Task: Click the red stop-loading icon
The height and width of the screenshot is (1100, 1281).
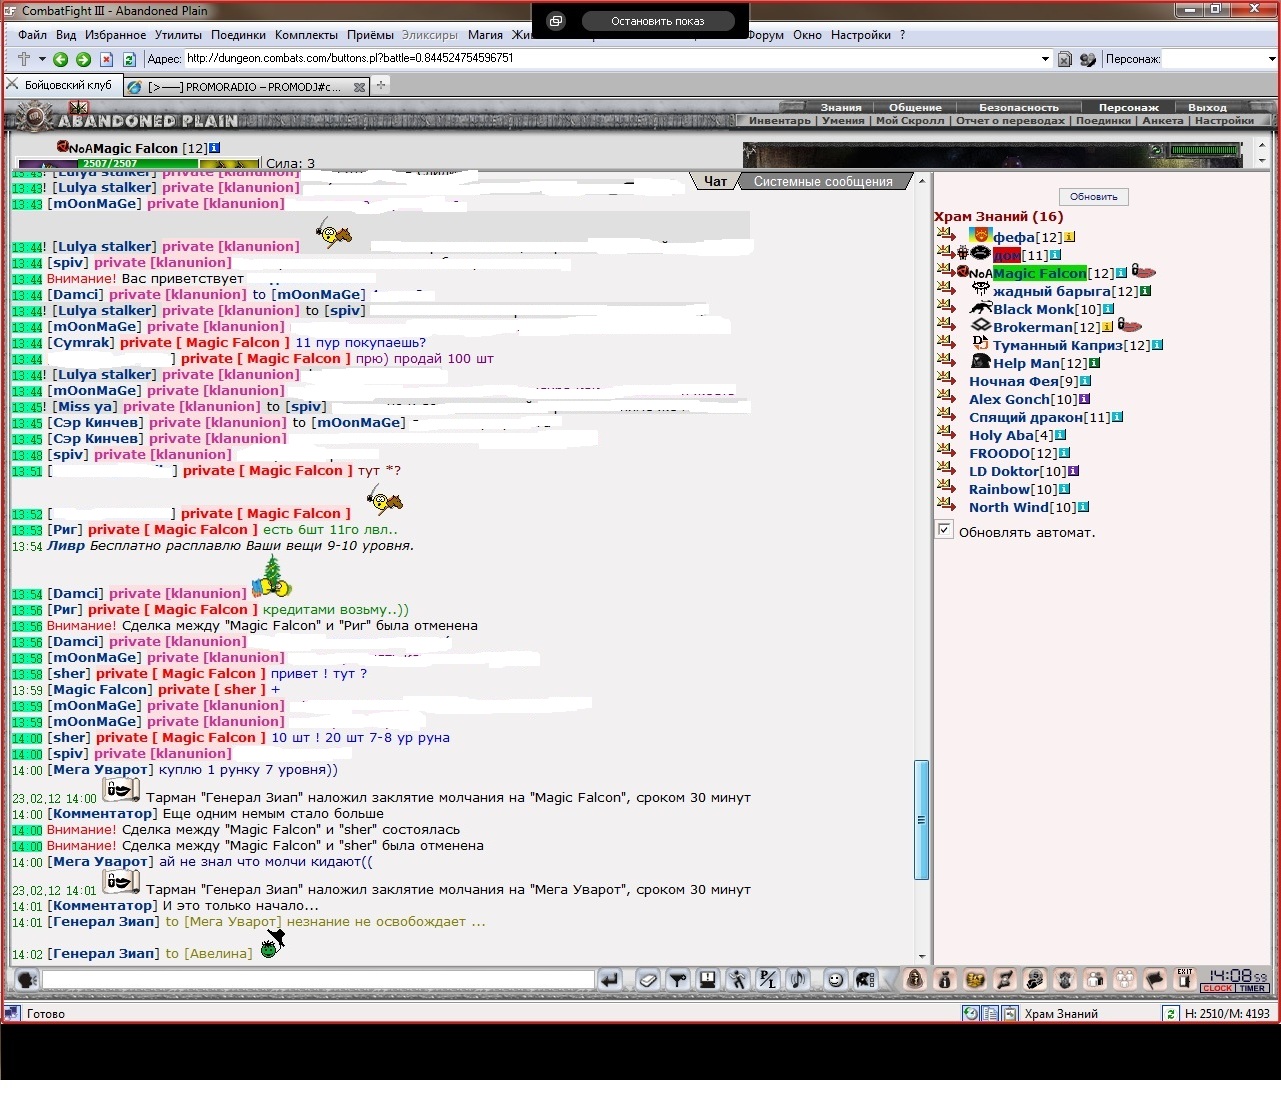Action: point(107,59)
